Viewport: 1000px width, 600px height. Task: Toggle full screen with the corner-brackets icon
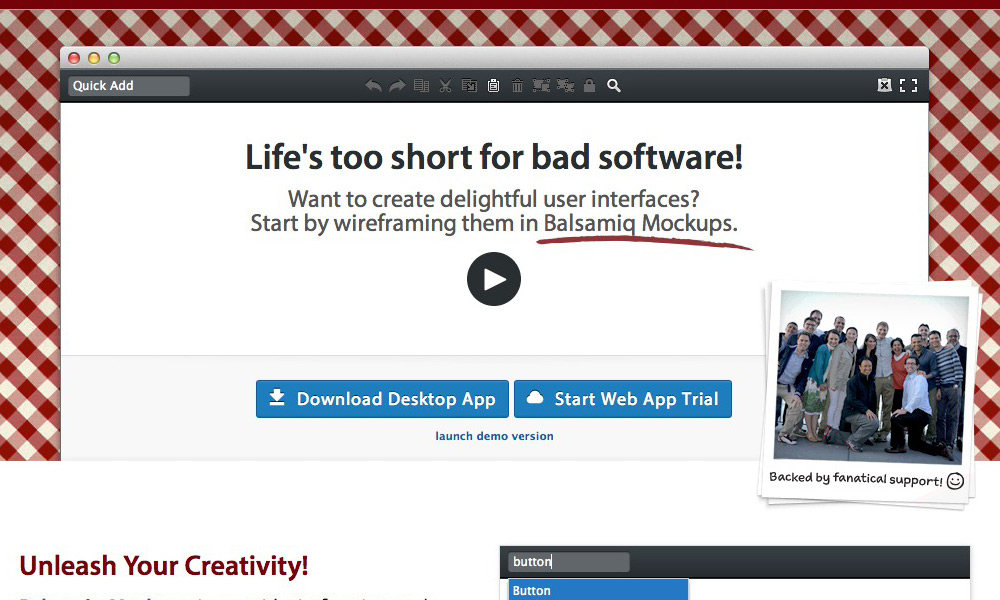[x=908, y=85]
